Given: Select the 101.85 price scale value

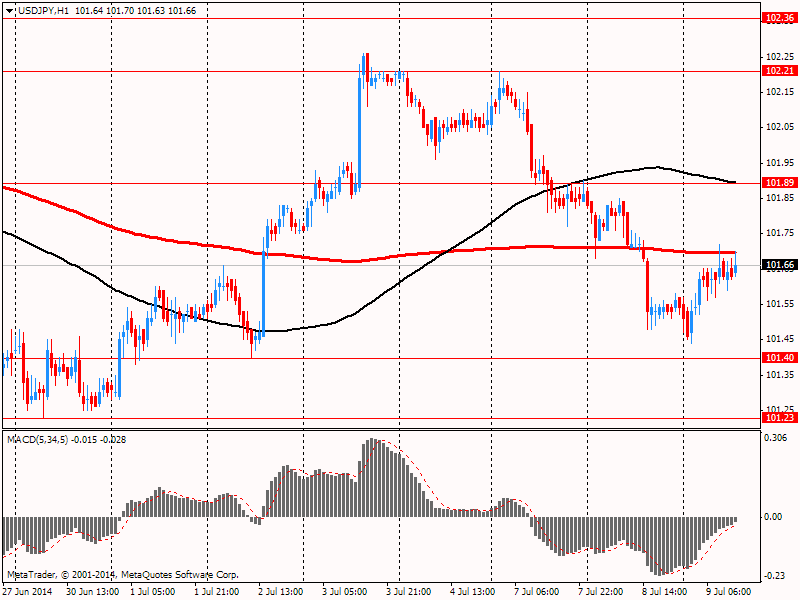Looking at the screenshot, I should coord(780,198).
